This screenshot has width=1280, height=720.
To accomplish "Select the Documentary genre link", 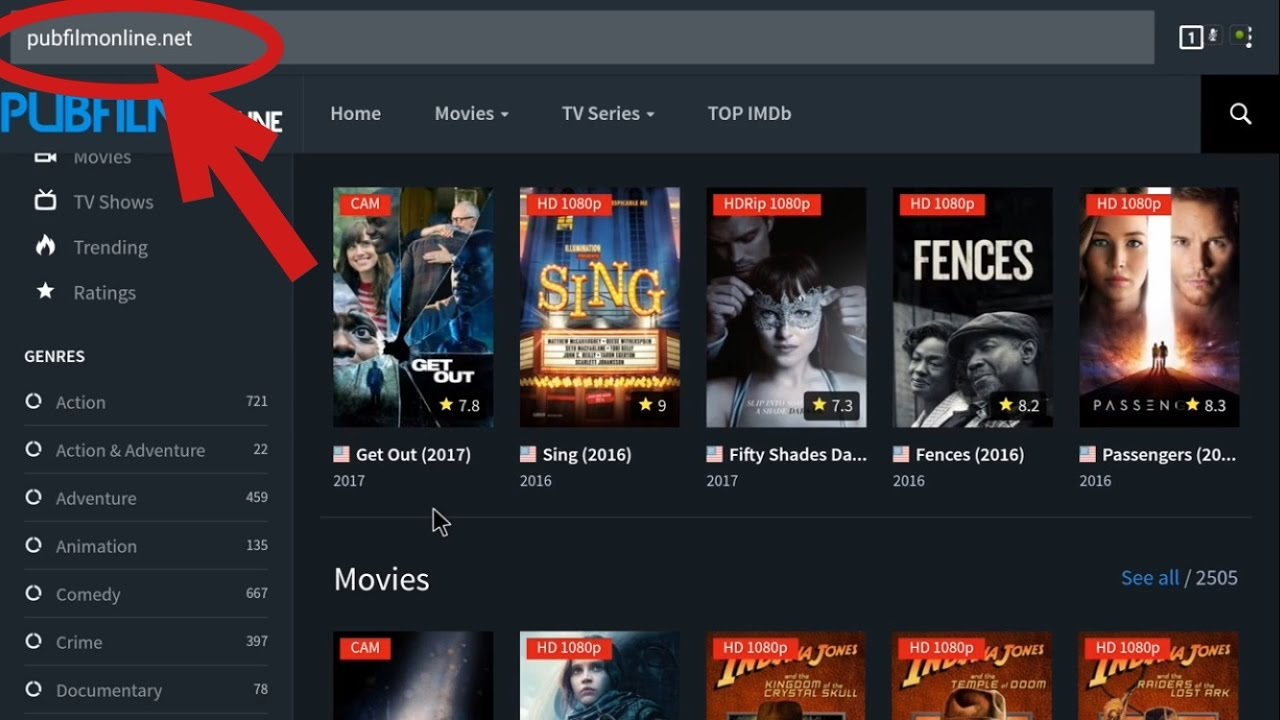I will [109, 690].
